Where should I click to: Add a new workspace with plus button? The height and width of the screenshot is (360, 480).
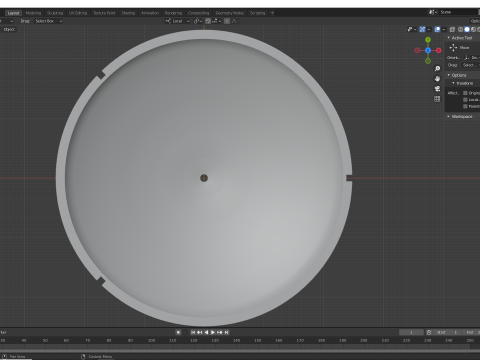pos(272,13)
